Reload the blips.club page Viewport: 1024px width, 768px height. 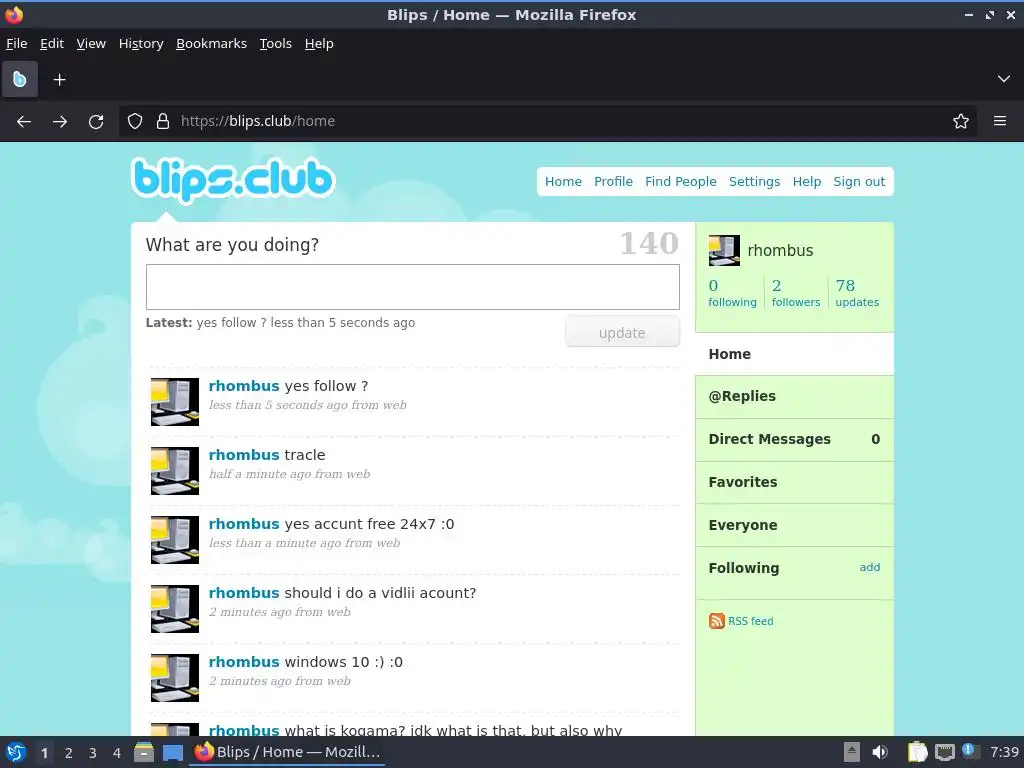[96, 121]
